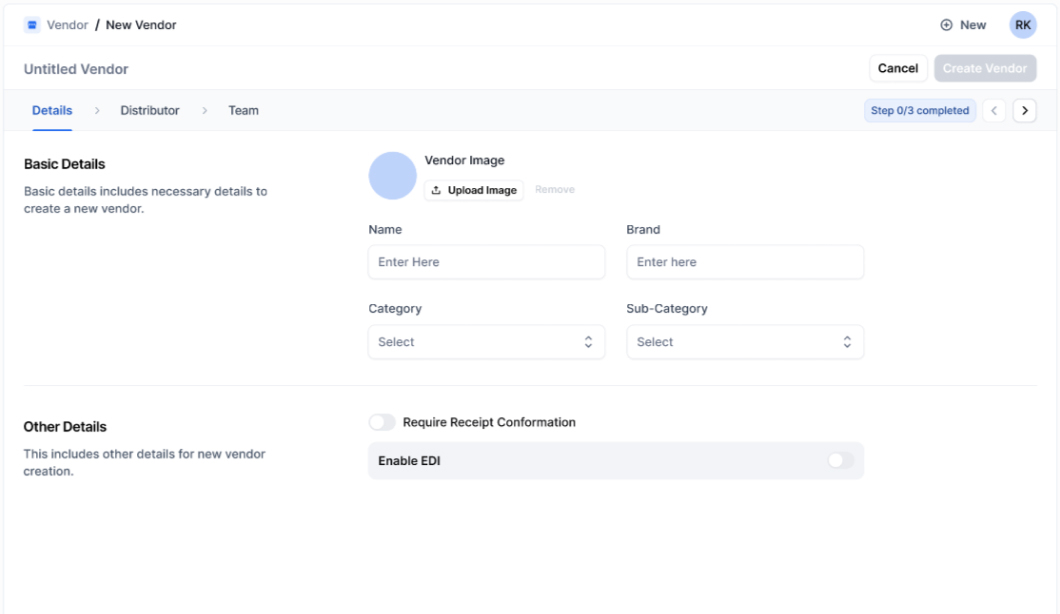Viewport: 1060px width, 614px height.
Task: Click the upload arrow icon for vendor image
Action: click(x=437, y=190)
